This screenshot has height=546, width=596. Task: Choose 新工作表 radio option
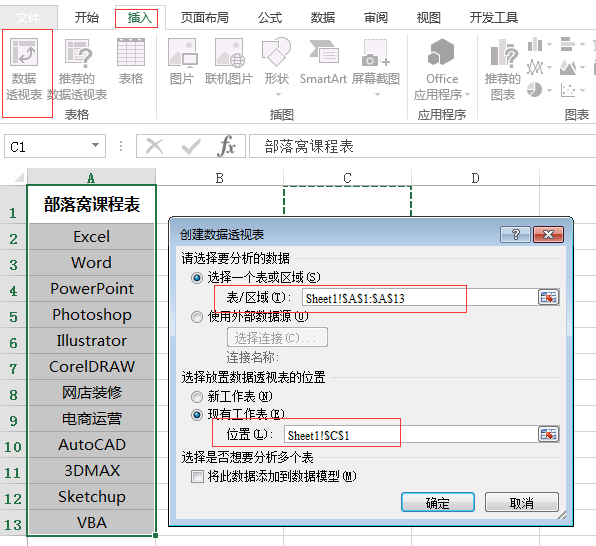click(x=197, y=397)
